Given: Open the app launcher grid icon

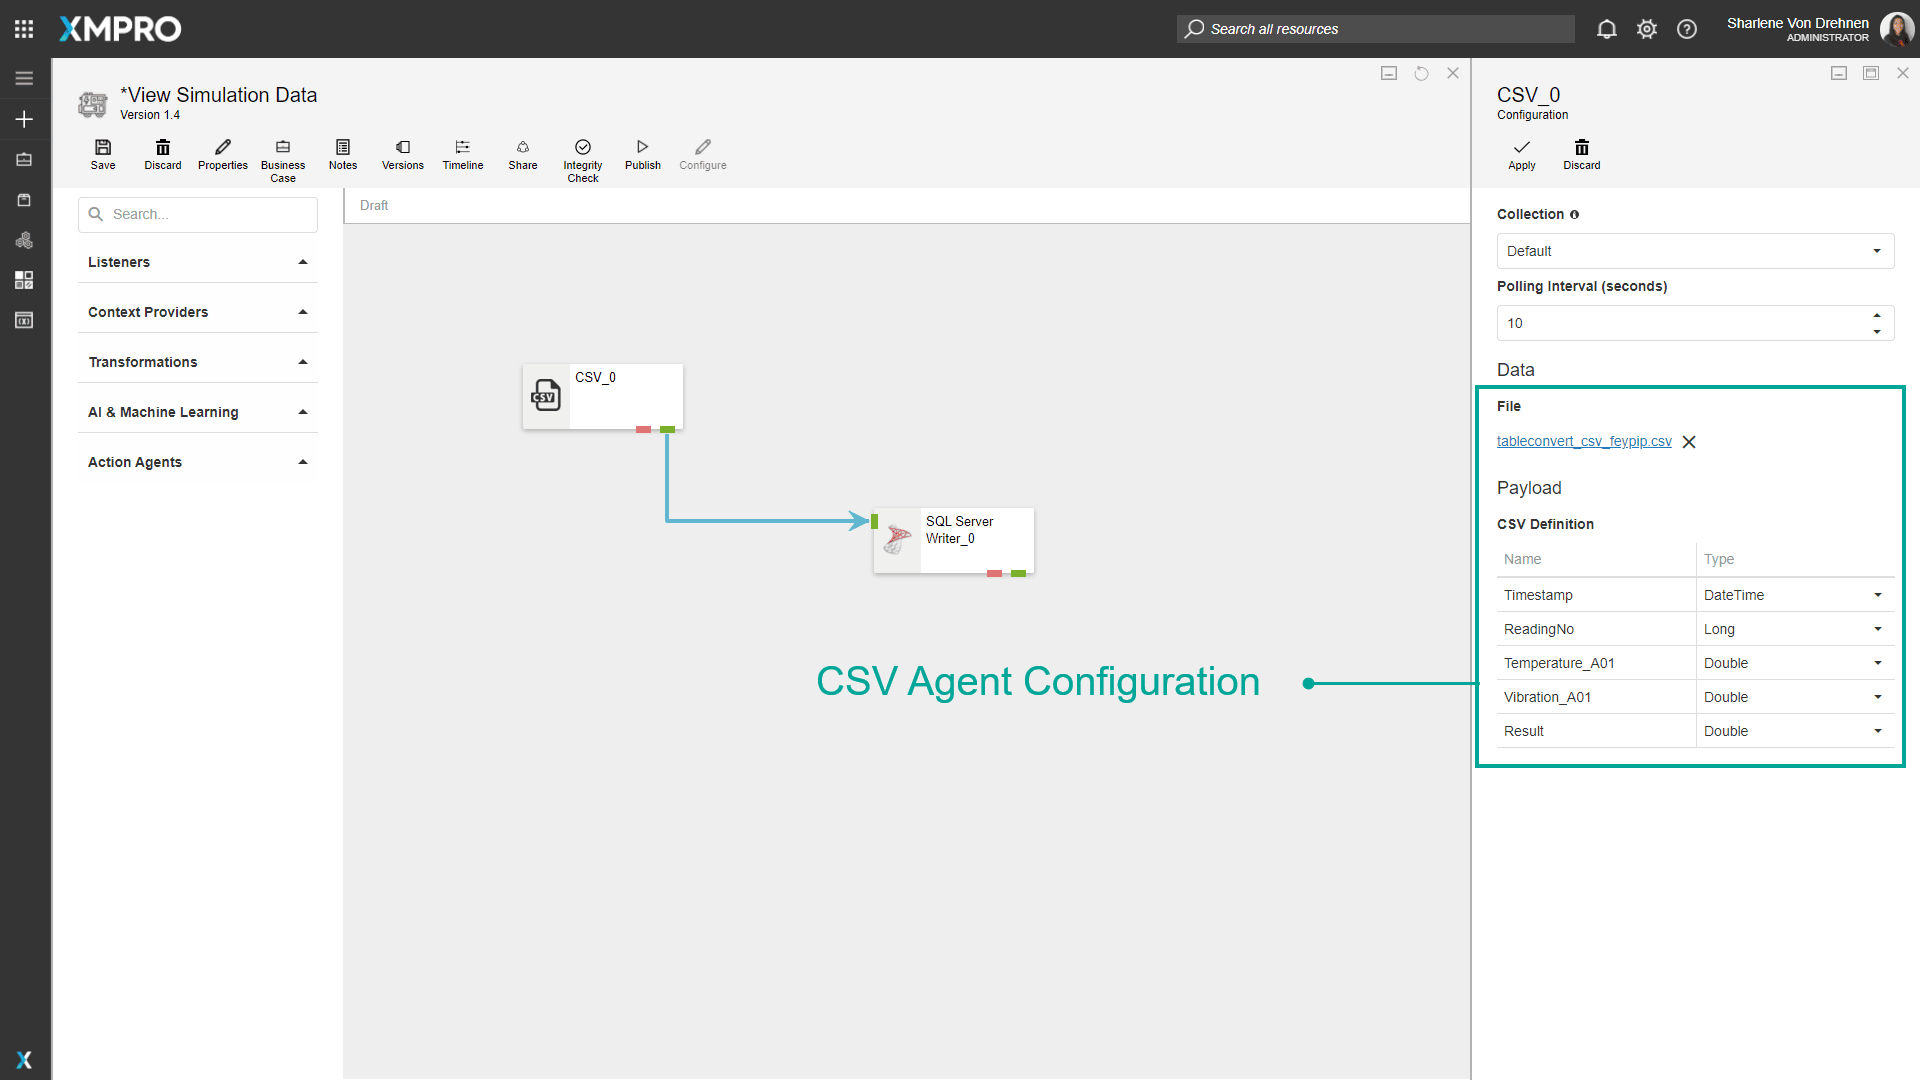Looking at the screenshot, I should coord(24,29).
